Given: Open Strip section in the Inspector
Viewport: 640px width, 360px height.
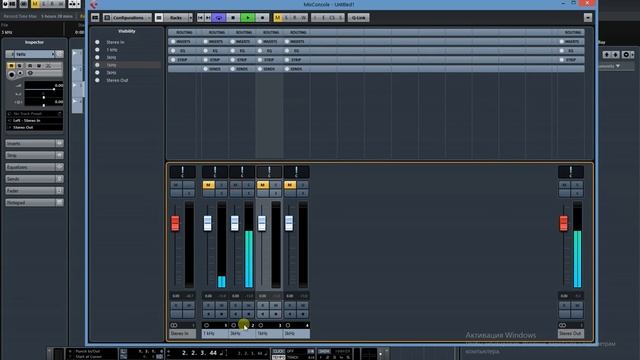Looking at the screenshot, I should [34, 155].
